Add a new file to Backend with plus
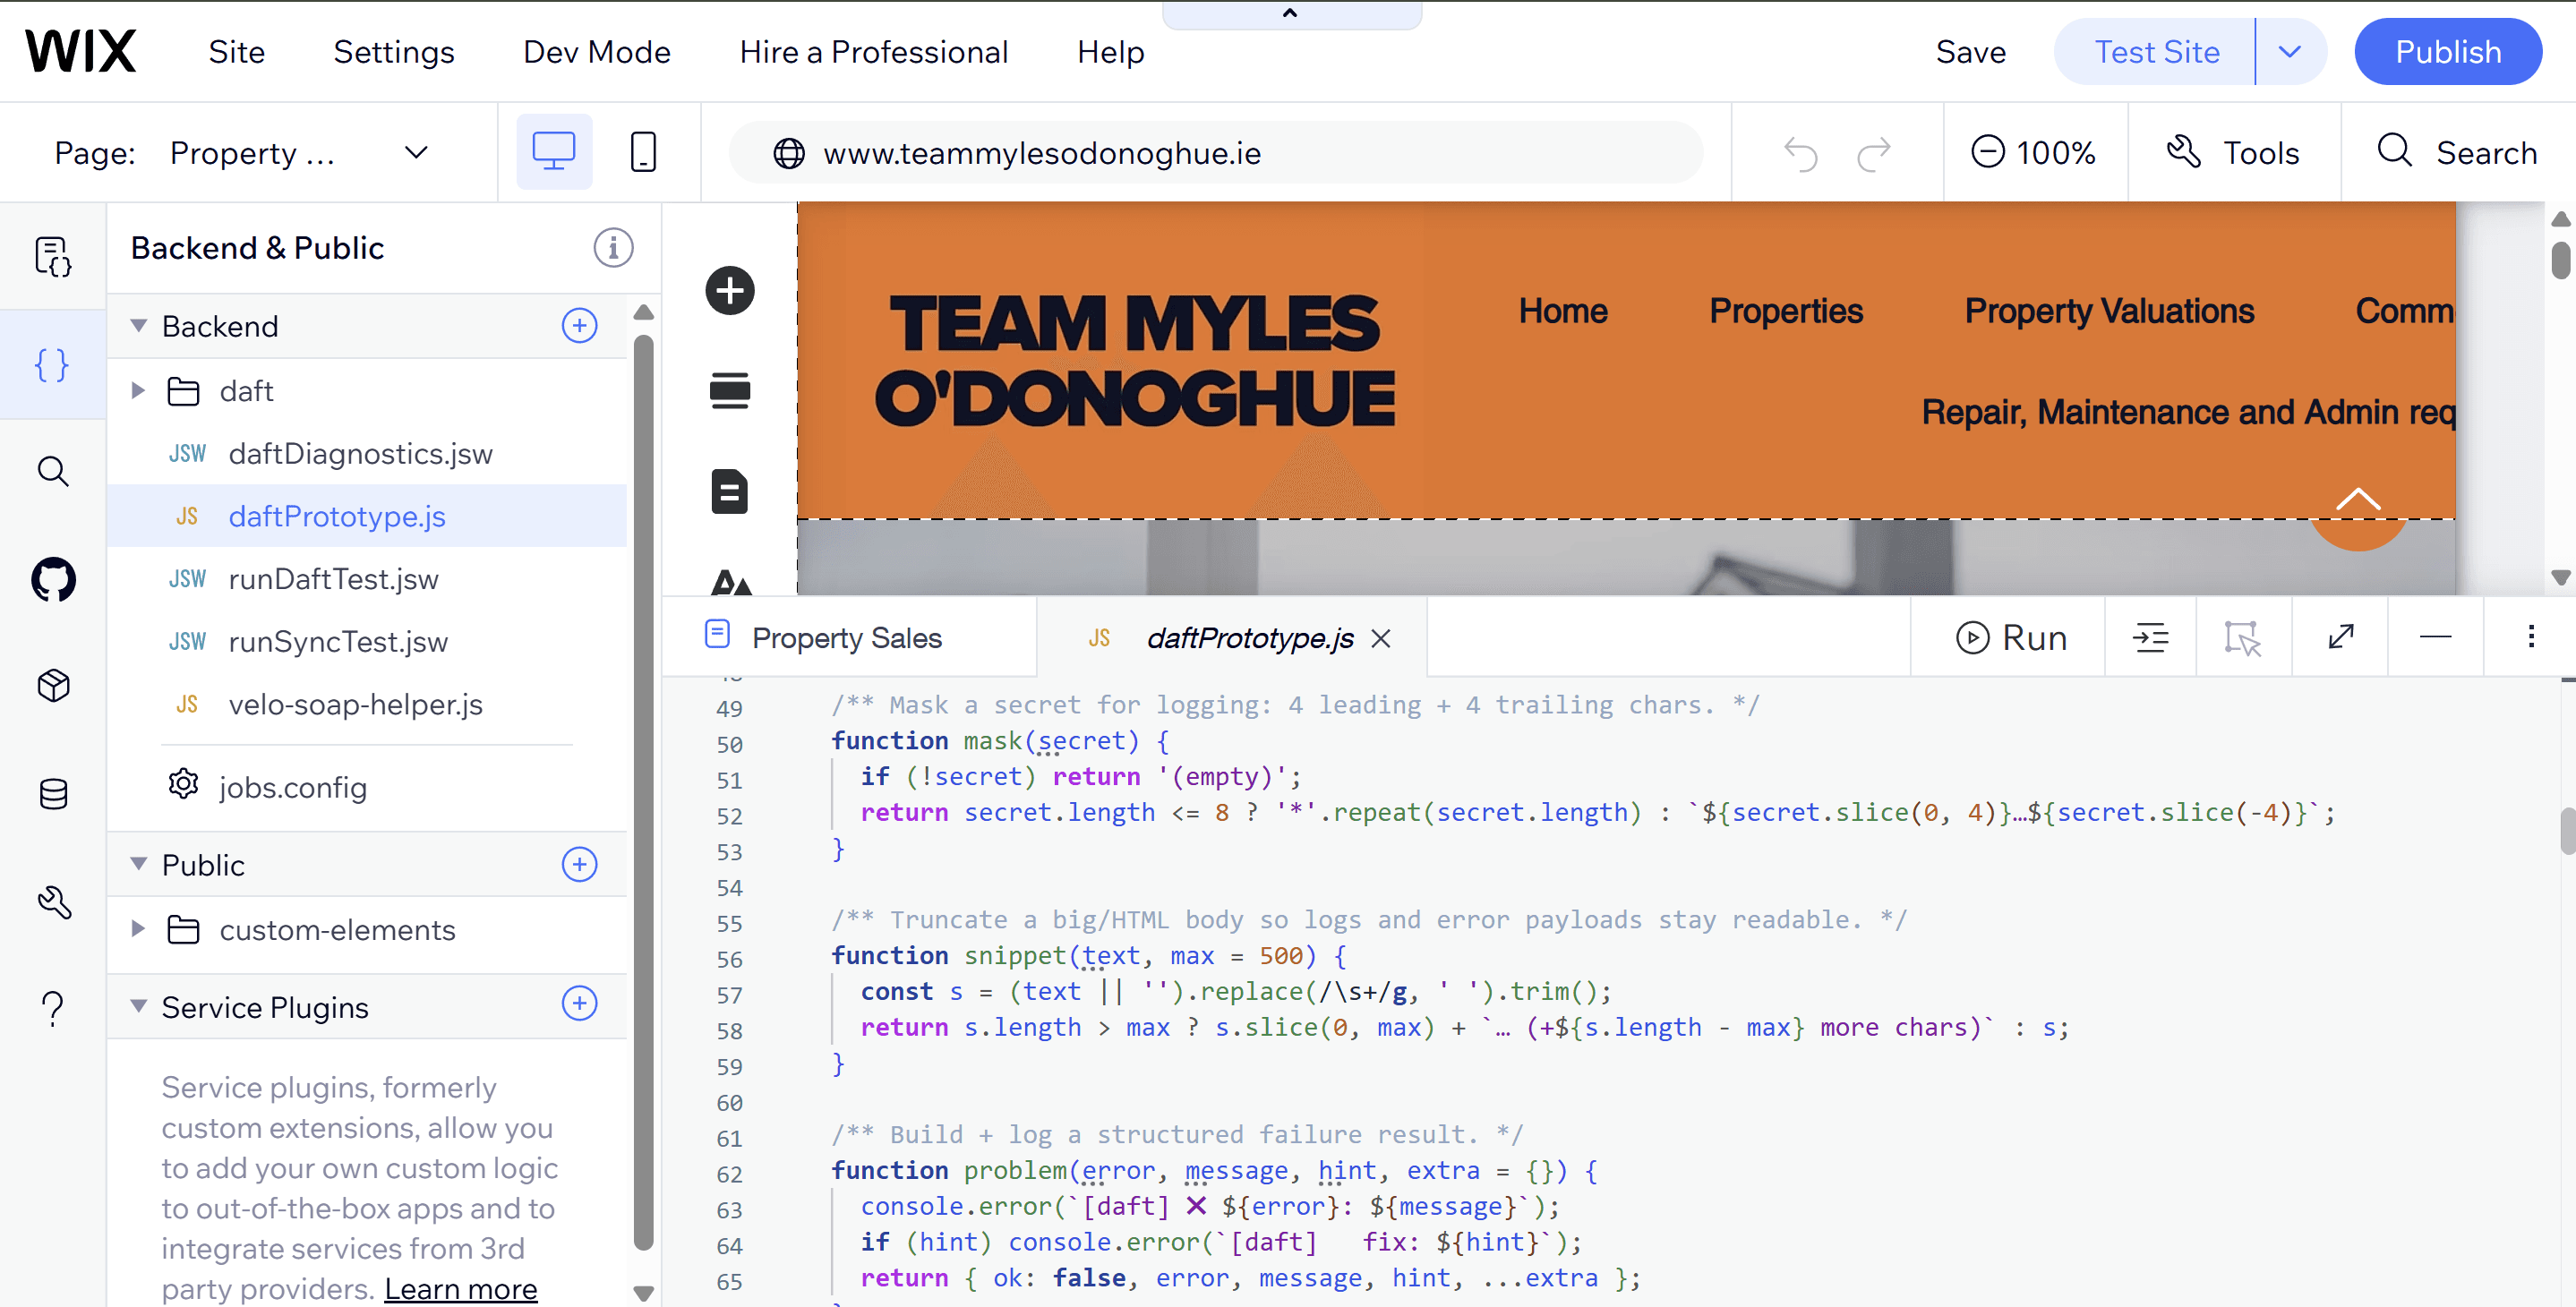Image resolution: width=2576 pixels, height=1307 pixels. [x=579, y=326]
